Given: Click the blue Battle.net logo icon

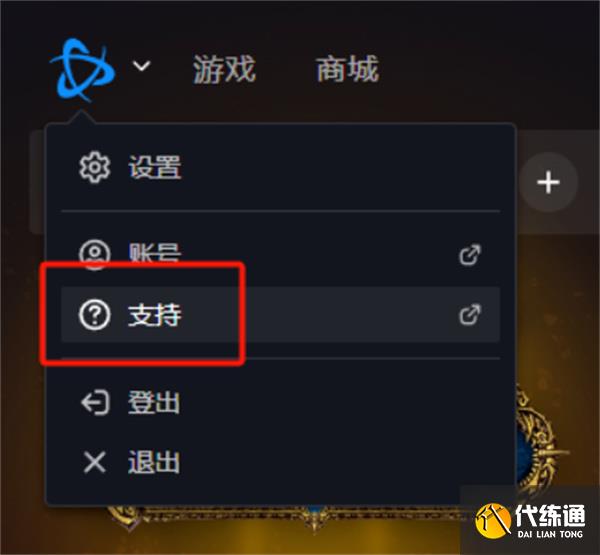Looking at the screenshot, I should pyautogui.click(x=82, y=70).
